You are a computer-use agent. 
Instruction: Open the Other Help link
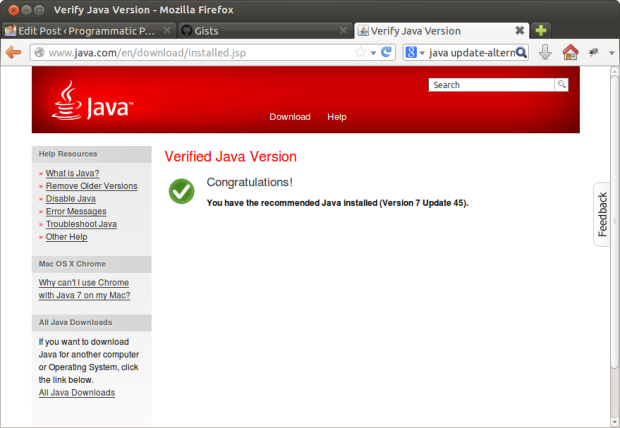click(x=66, y=237)
